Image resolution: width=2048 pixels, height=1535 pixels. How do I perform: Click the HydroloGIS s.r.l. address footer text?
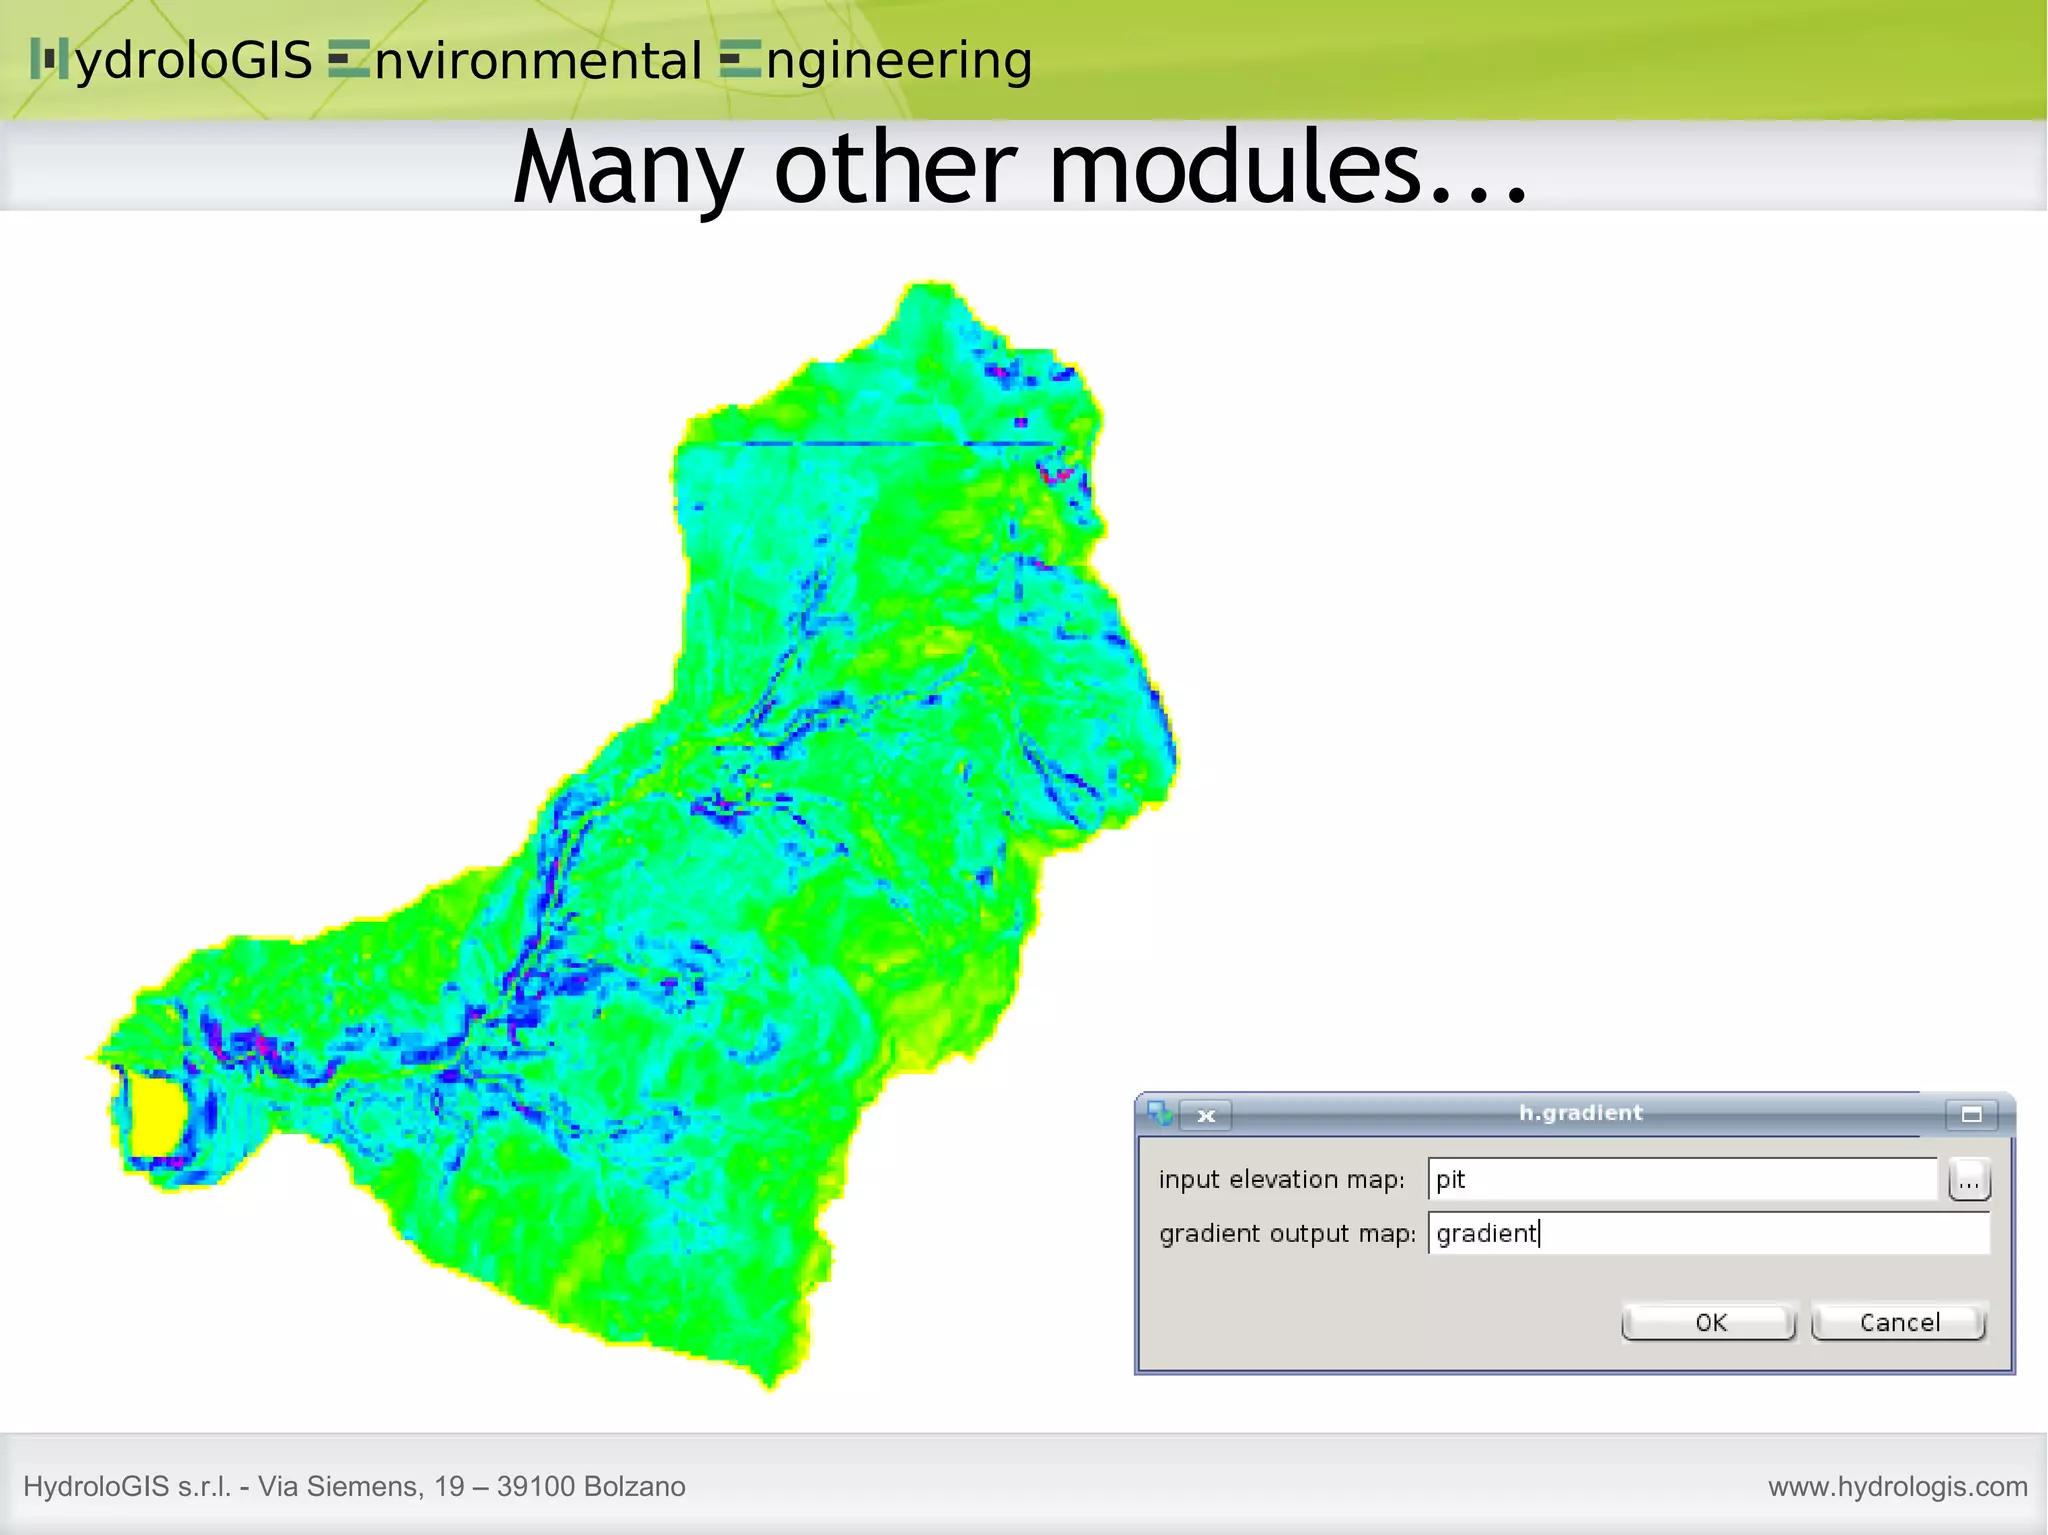354,1486
